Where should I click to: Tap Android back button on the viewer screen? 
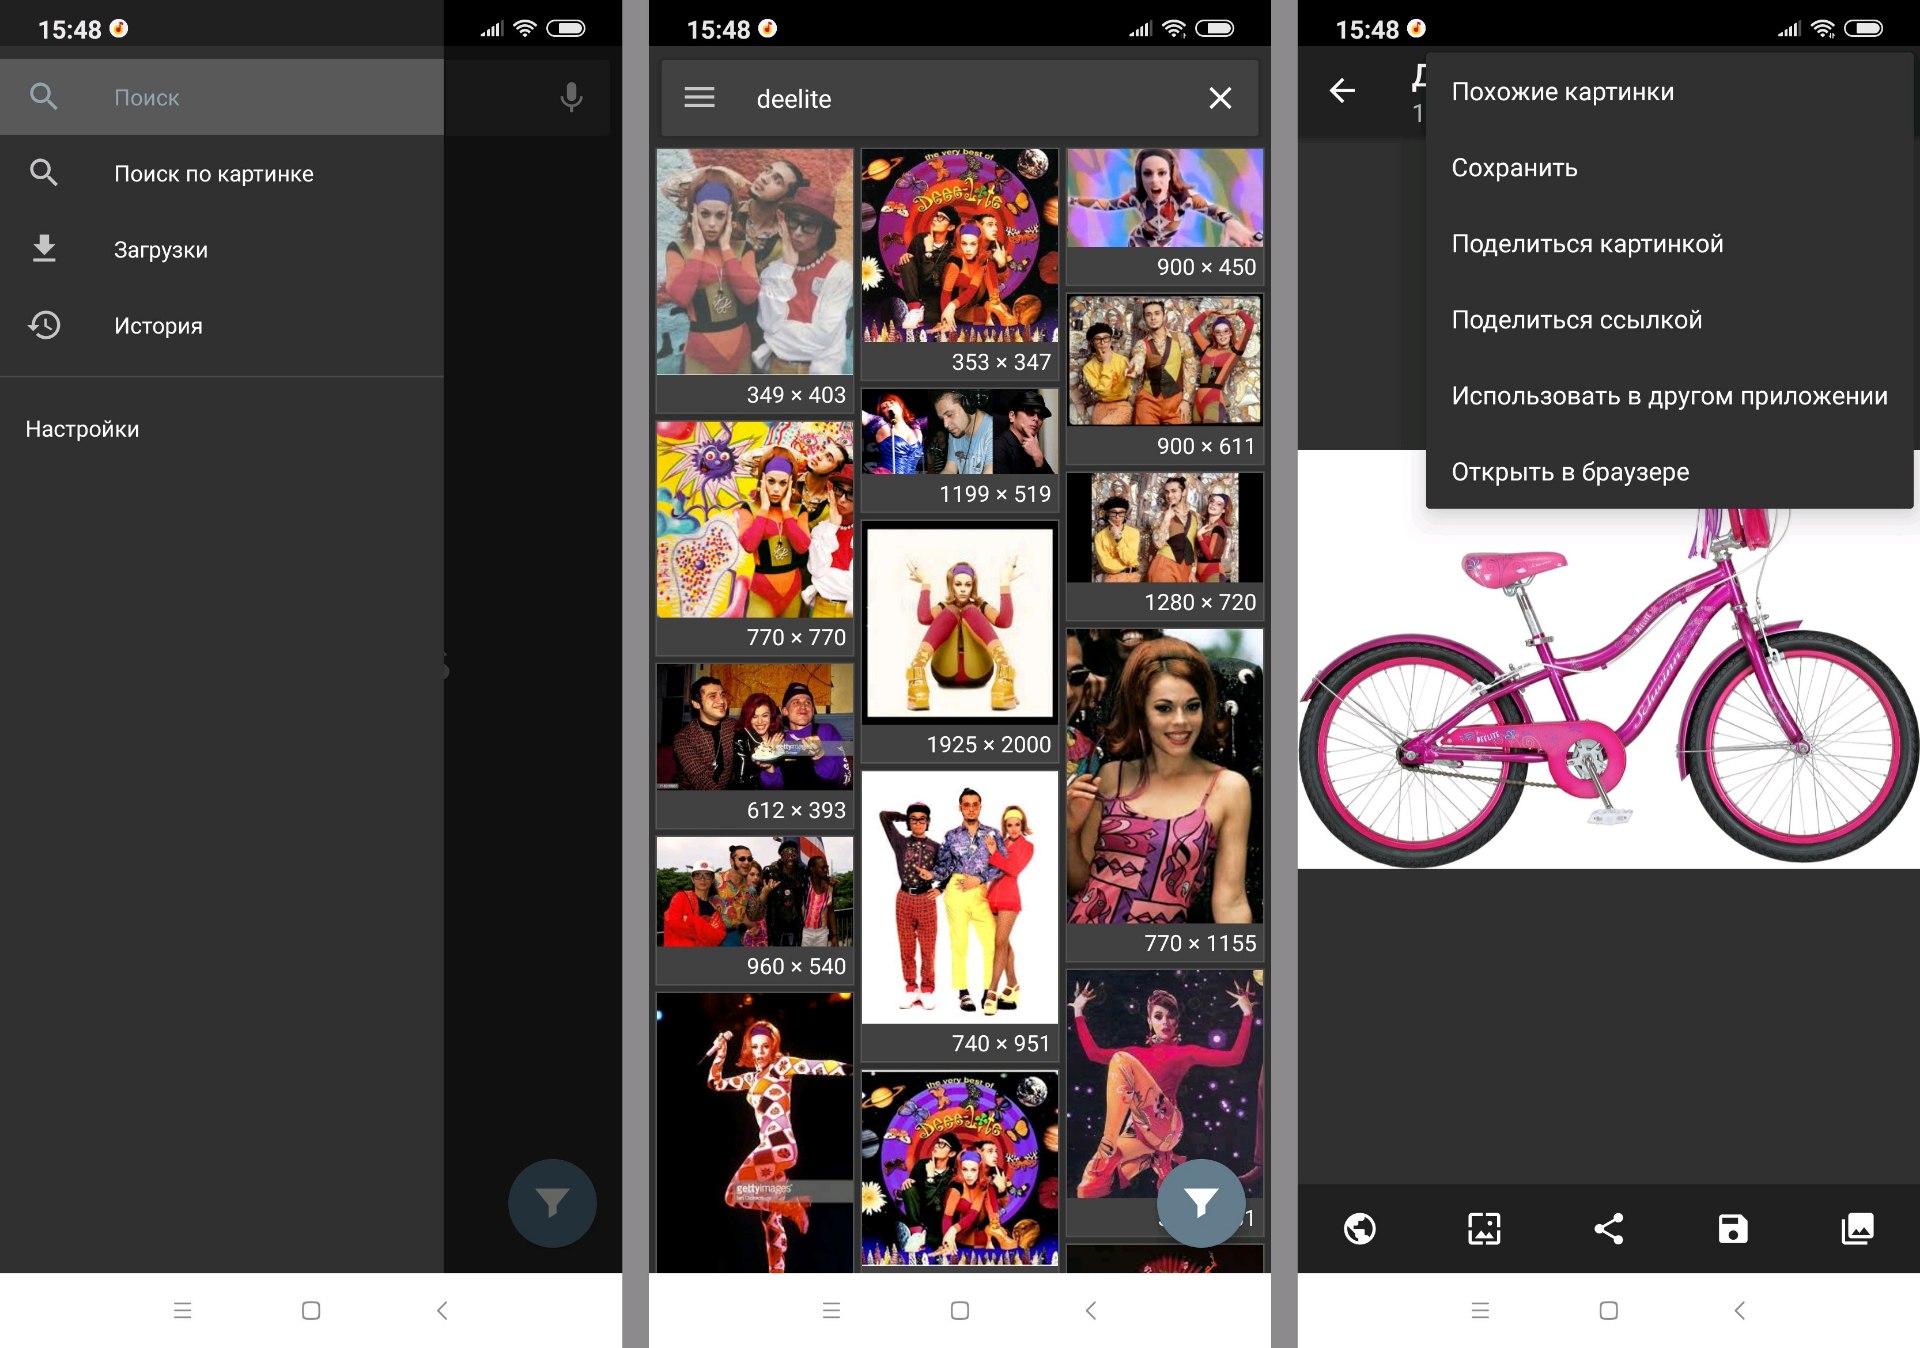click(x=1739, y=1310)
